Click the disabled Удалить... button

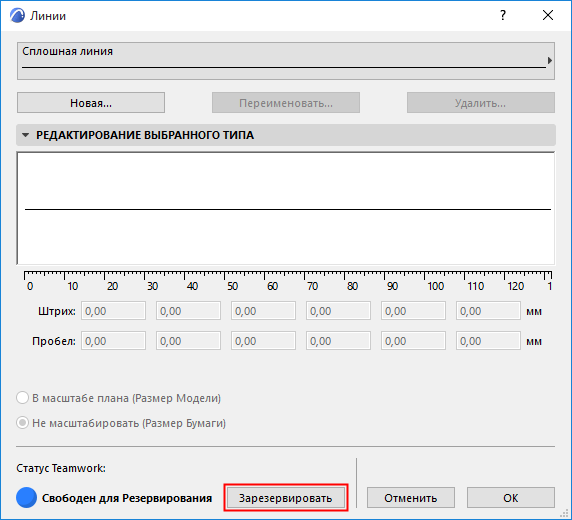point(481,103)
